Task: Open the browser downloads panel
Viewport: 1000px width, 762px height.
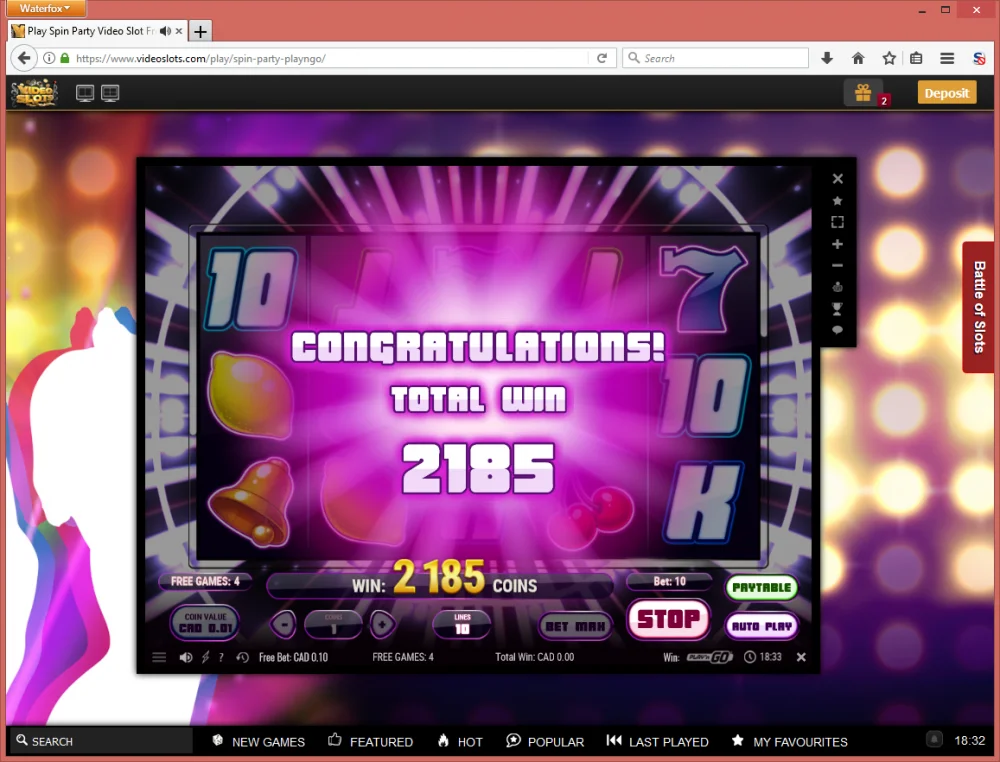Action: coord(827,58)
